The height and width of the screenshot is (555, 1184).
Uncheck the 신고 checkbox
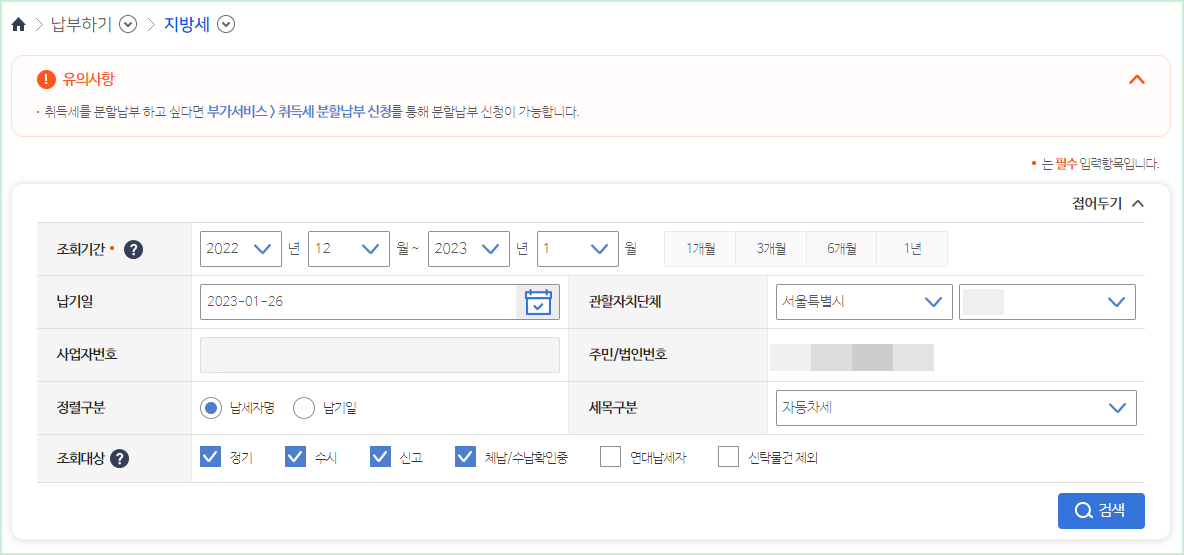tap(380, 457)
